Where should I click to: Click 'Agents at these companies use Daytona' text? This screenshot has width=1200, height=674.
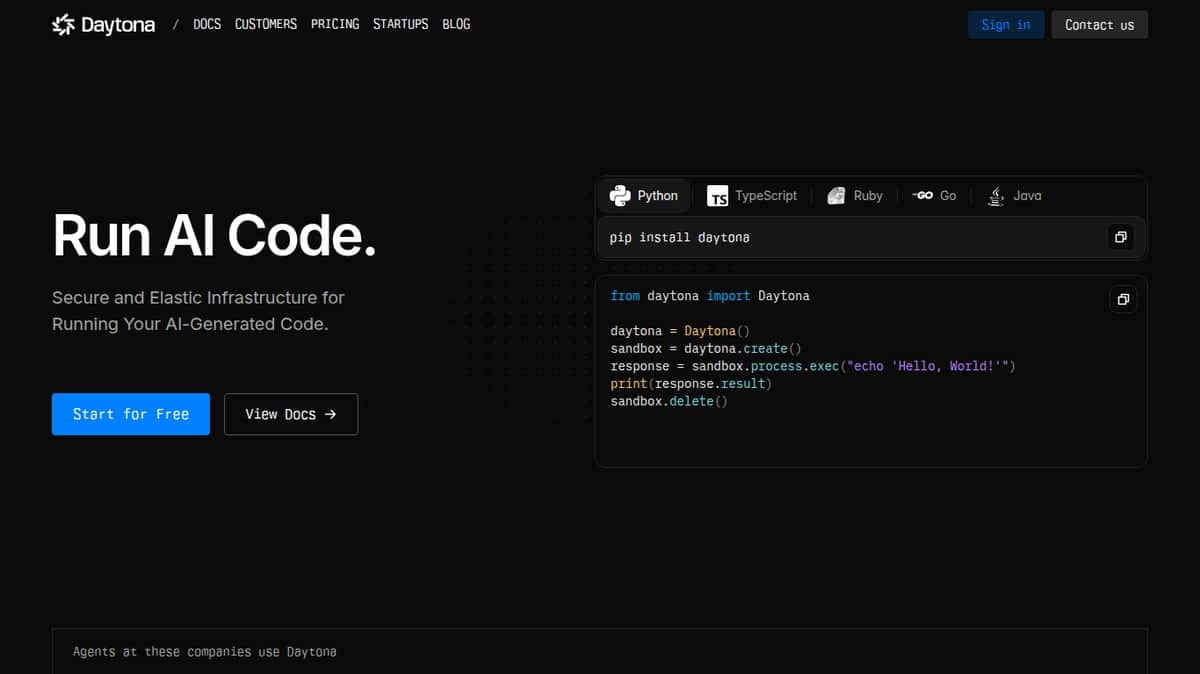[x=205, y=651]
